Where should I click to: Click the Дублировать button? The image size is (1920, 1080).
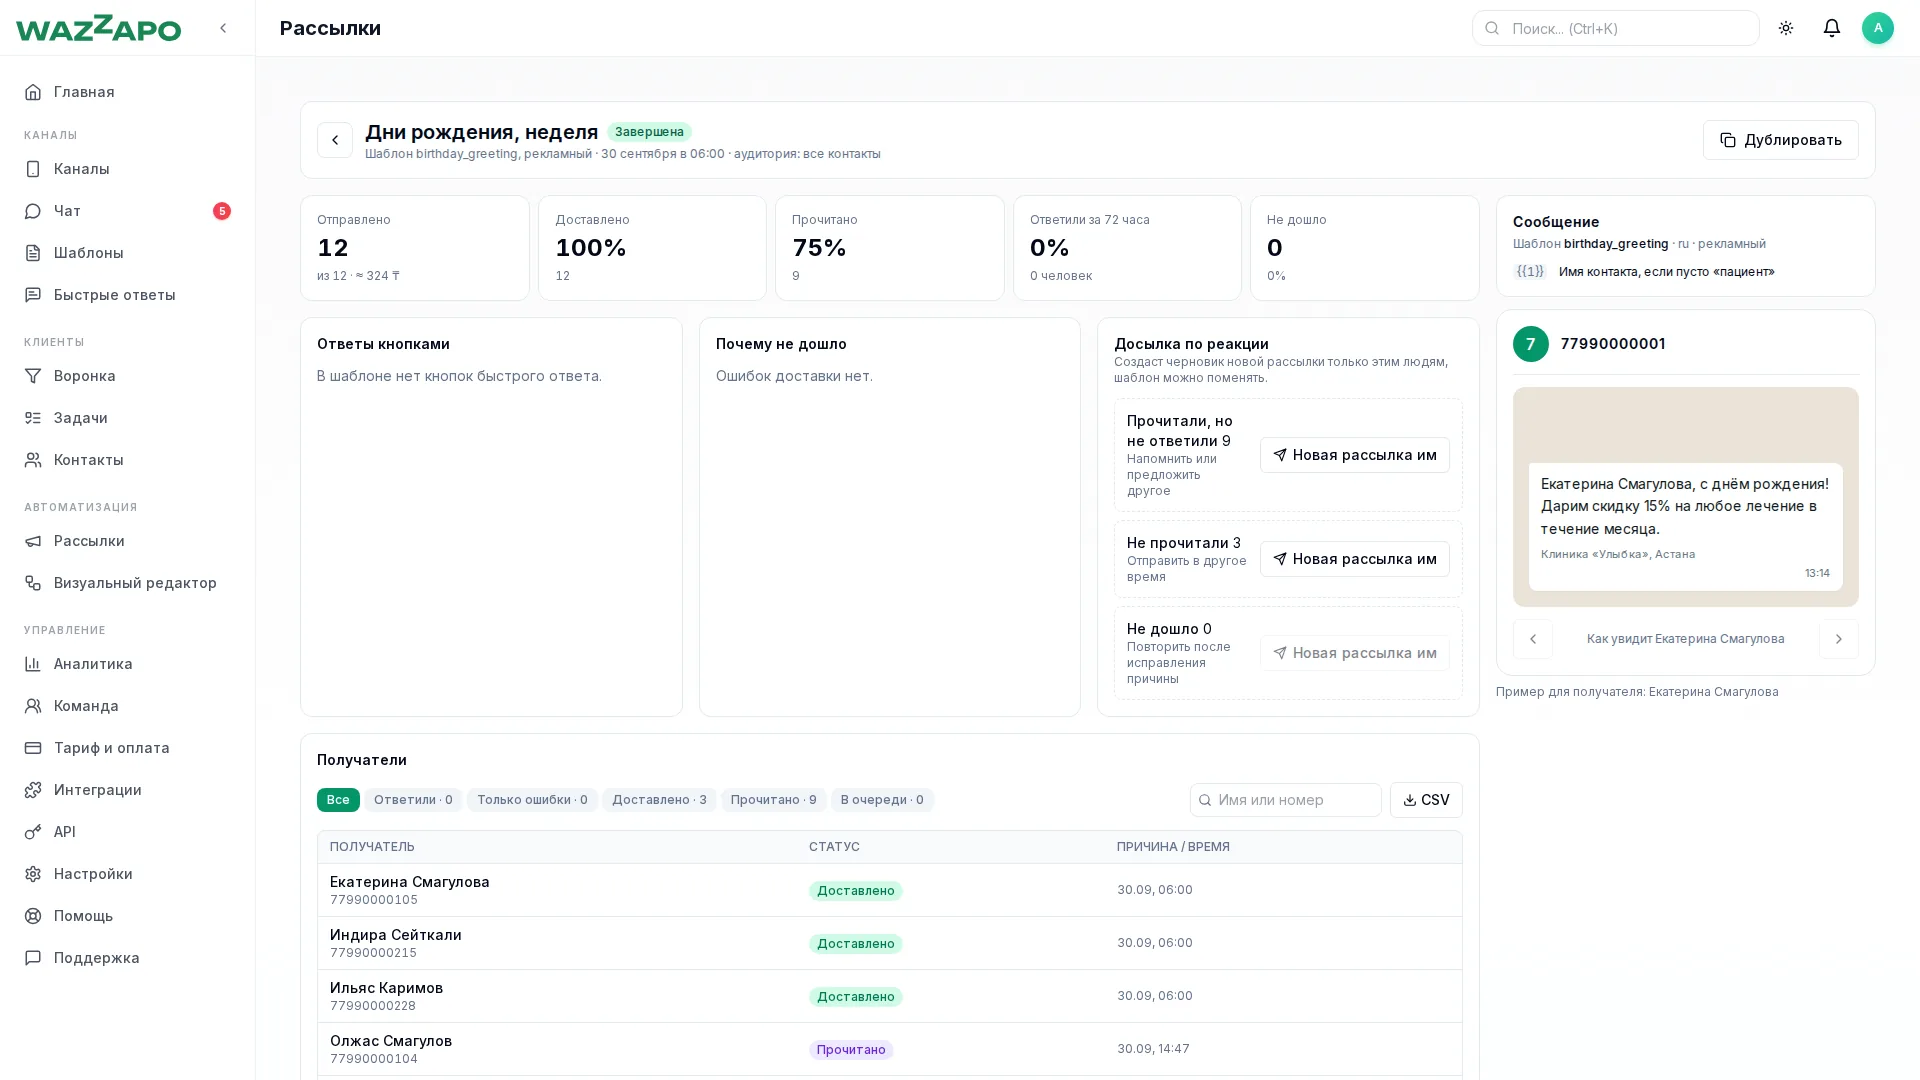(1780, 140)
